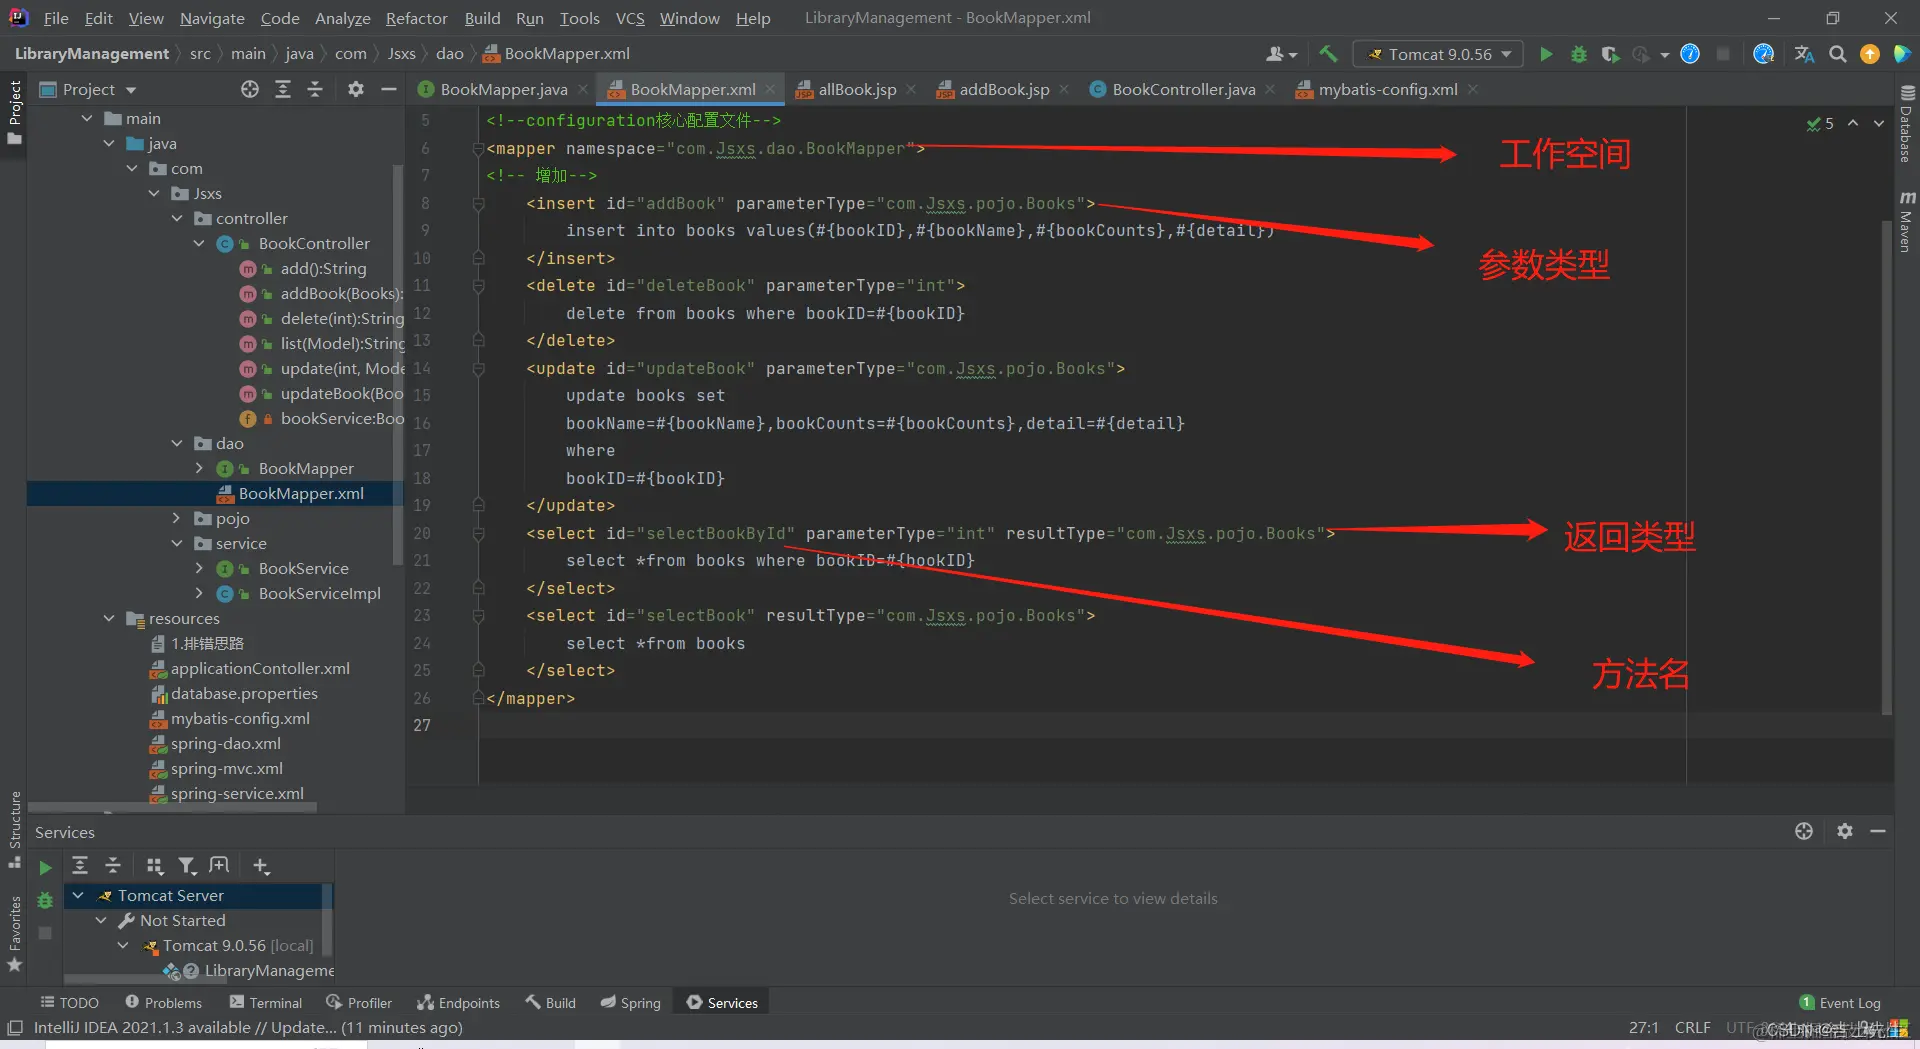Open the Endpoints tool window
The width and height of the screenshot is (1920, 1049).
coord(459,1002)
